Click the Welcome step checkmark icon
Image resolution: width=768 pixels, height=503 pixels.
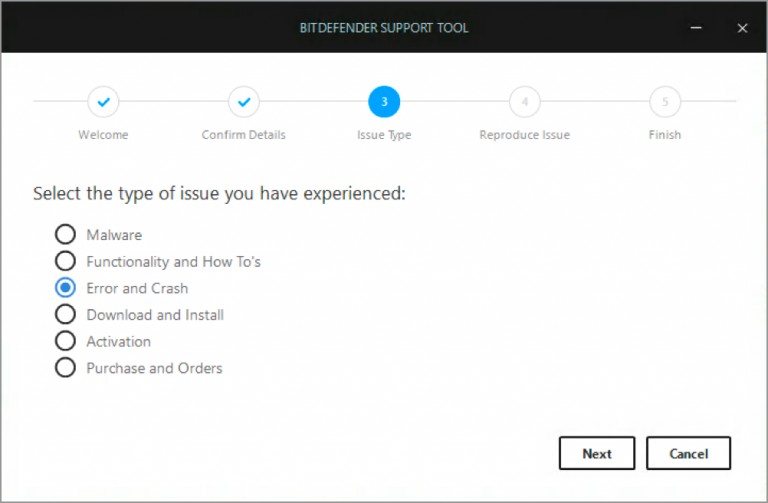point(103,102)
